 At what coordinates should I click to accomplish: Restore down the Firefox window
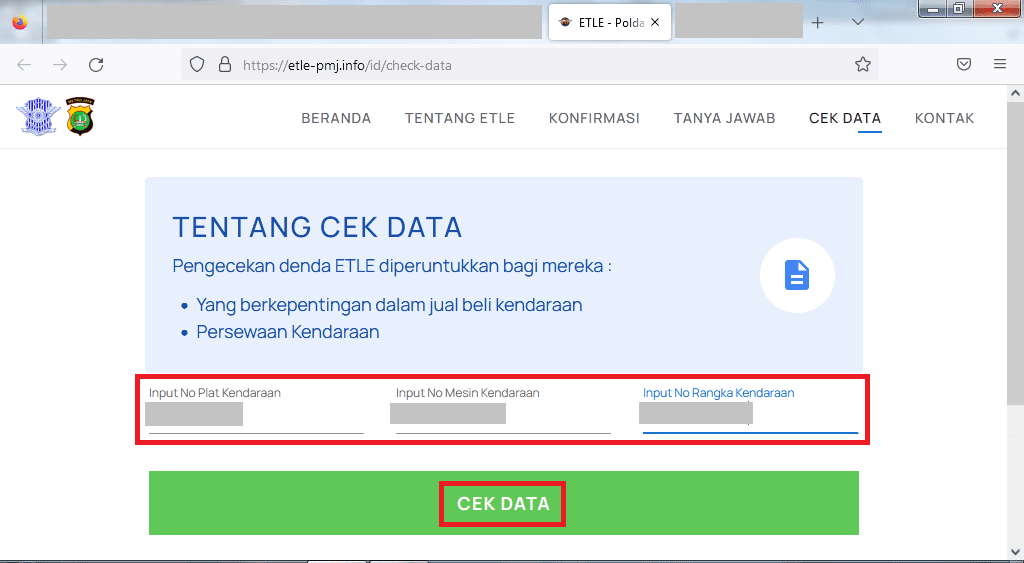(959, 8)
